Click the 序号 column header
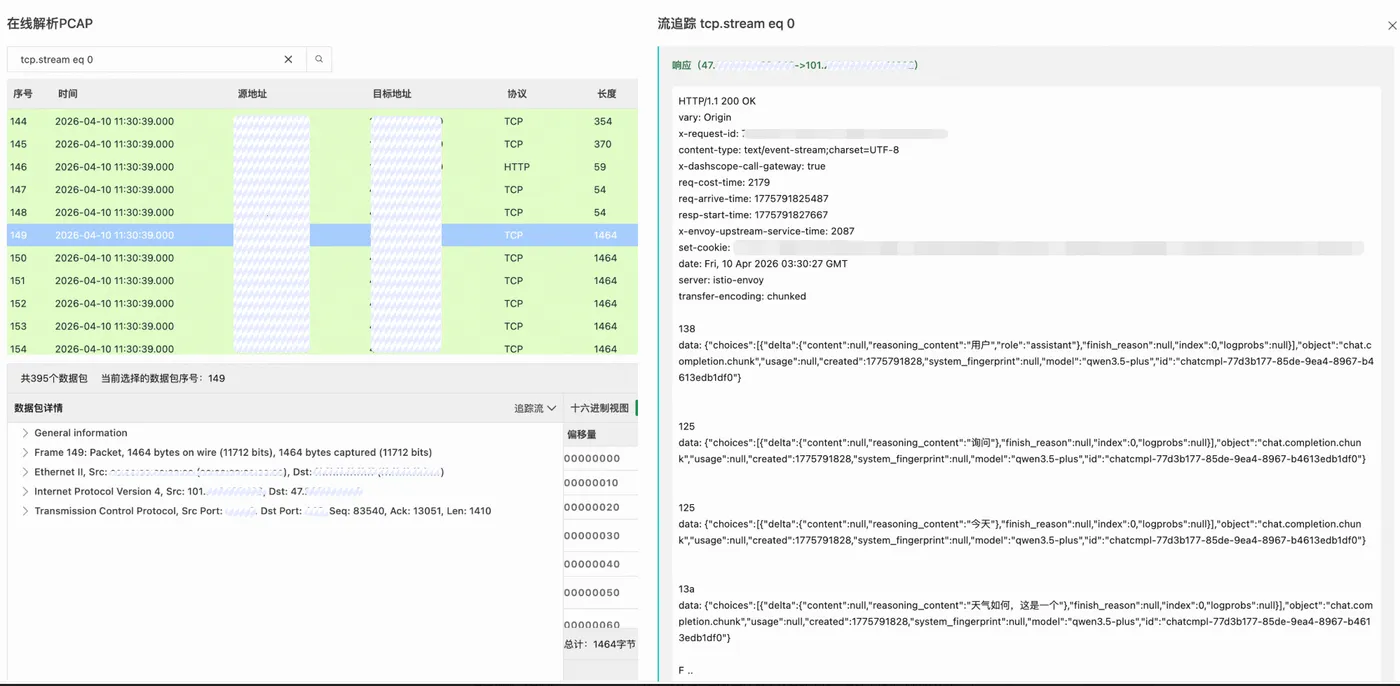This screenshot has height=686, width=1400. pyautogui.click(x=23, y=94)
